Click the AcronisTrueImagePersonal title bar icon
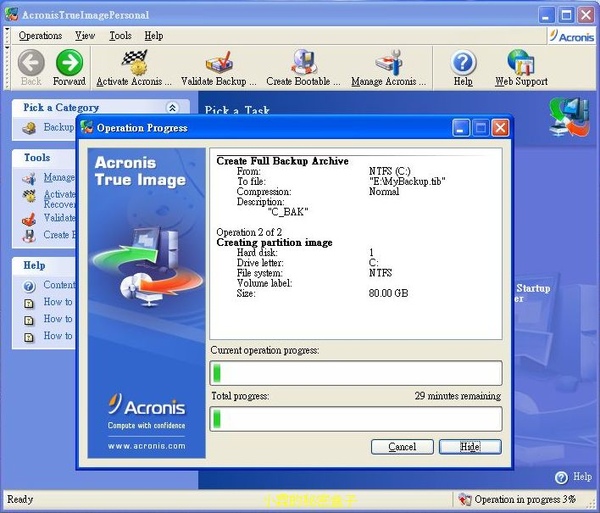Image resolution: width=600 pixels, height=513 pixels. (11, 15)
